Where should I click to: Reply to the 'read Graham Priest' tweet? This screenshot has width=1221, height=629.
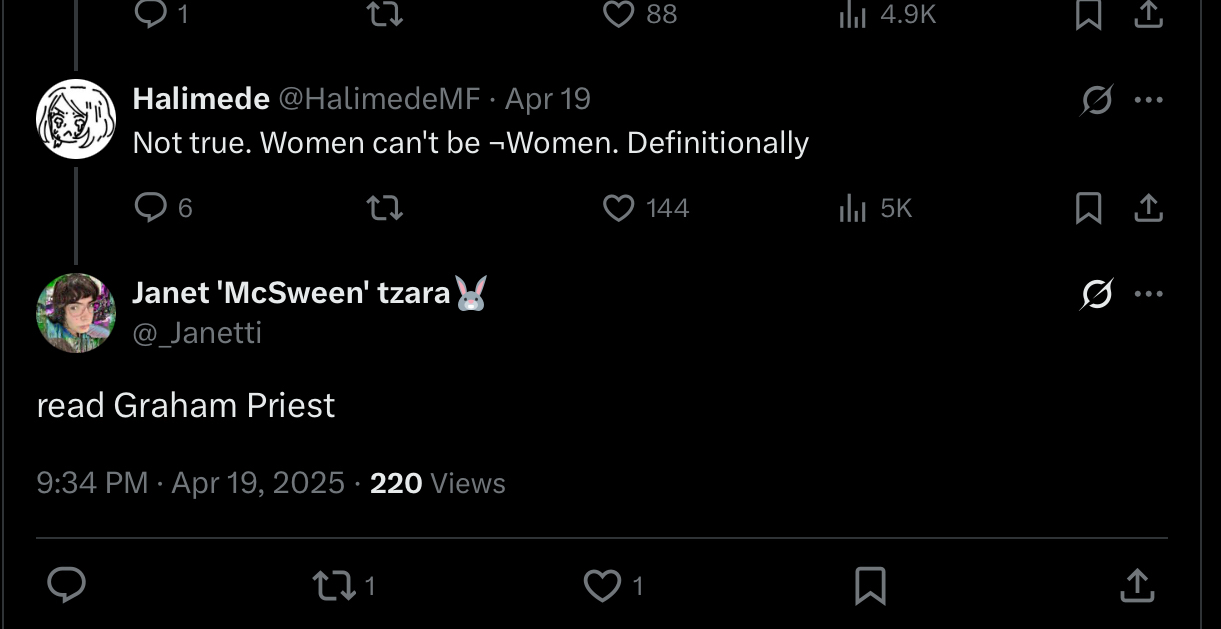click(x=66, y=585)
